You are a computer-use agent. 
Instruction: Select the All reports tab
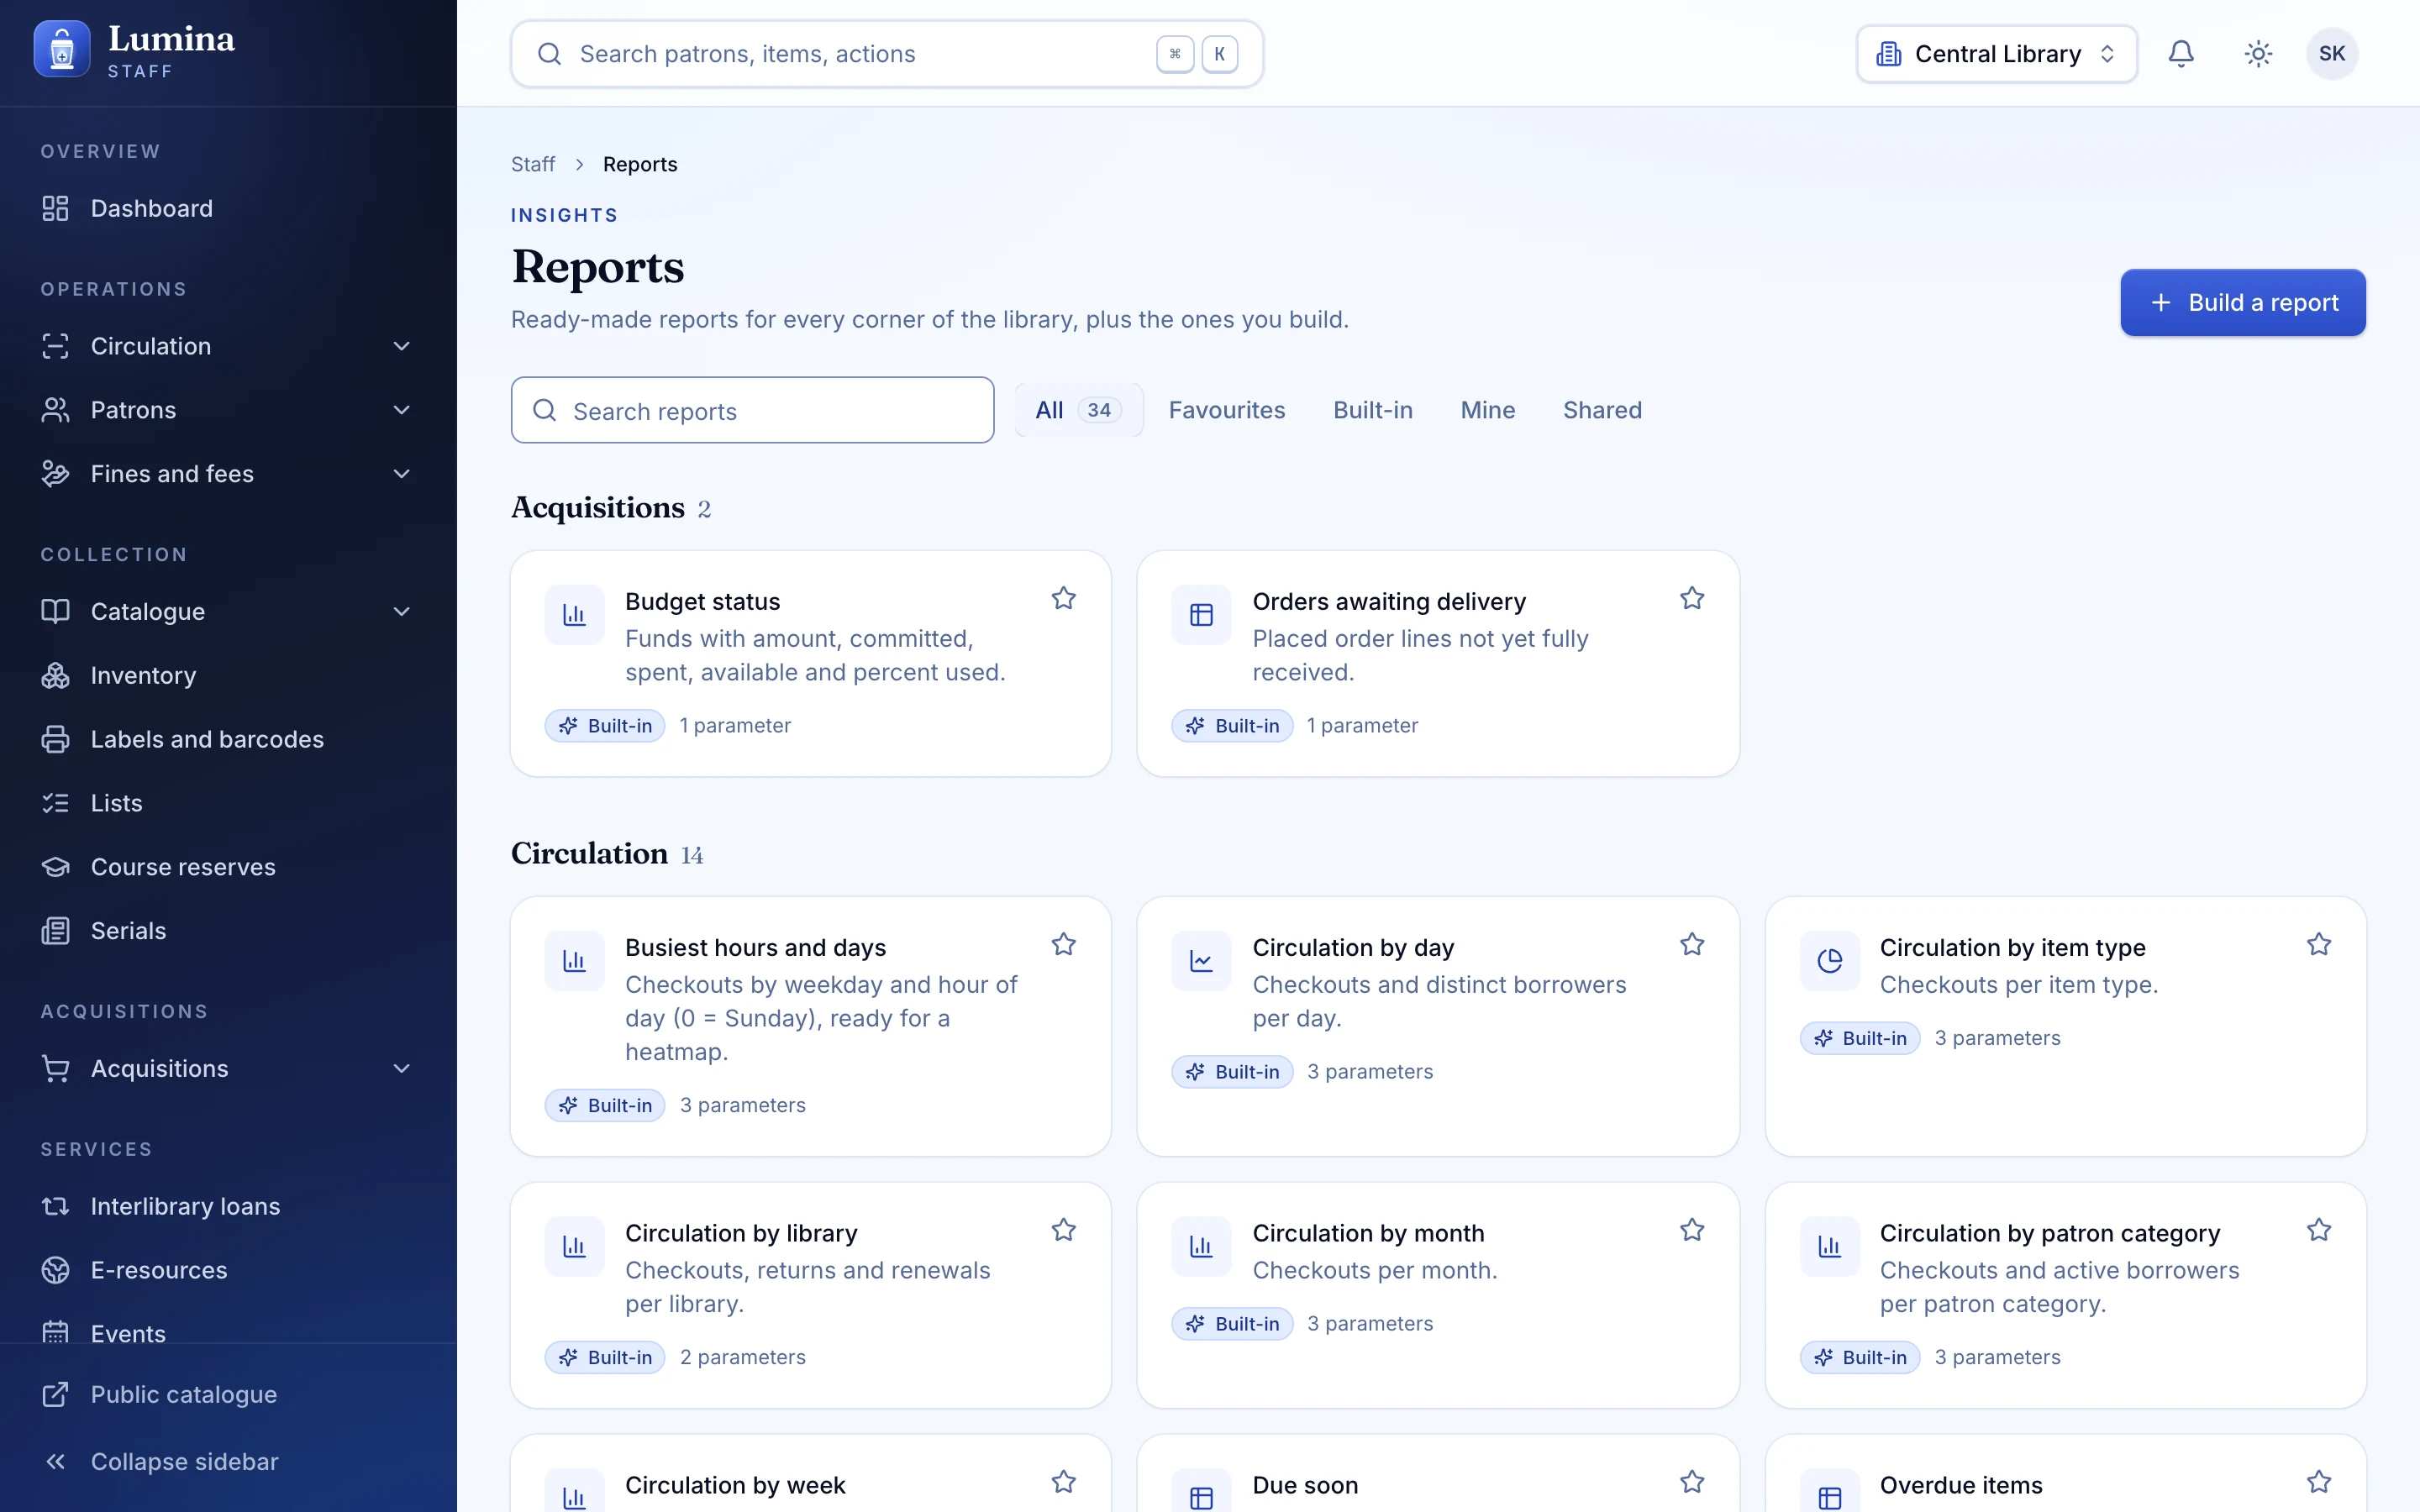coord(1078,410)
